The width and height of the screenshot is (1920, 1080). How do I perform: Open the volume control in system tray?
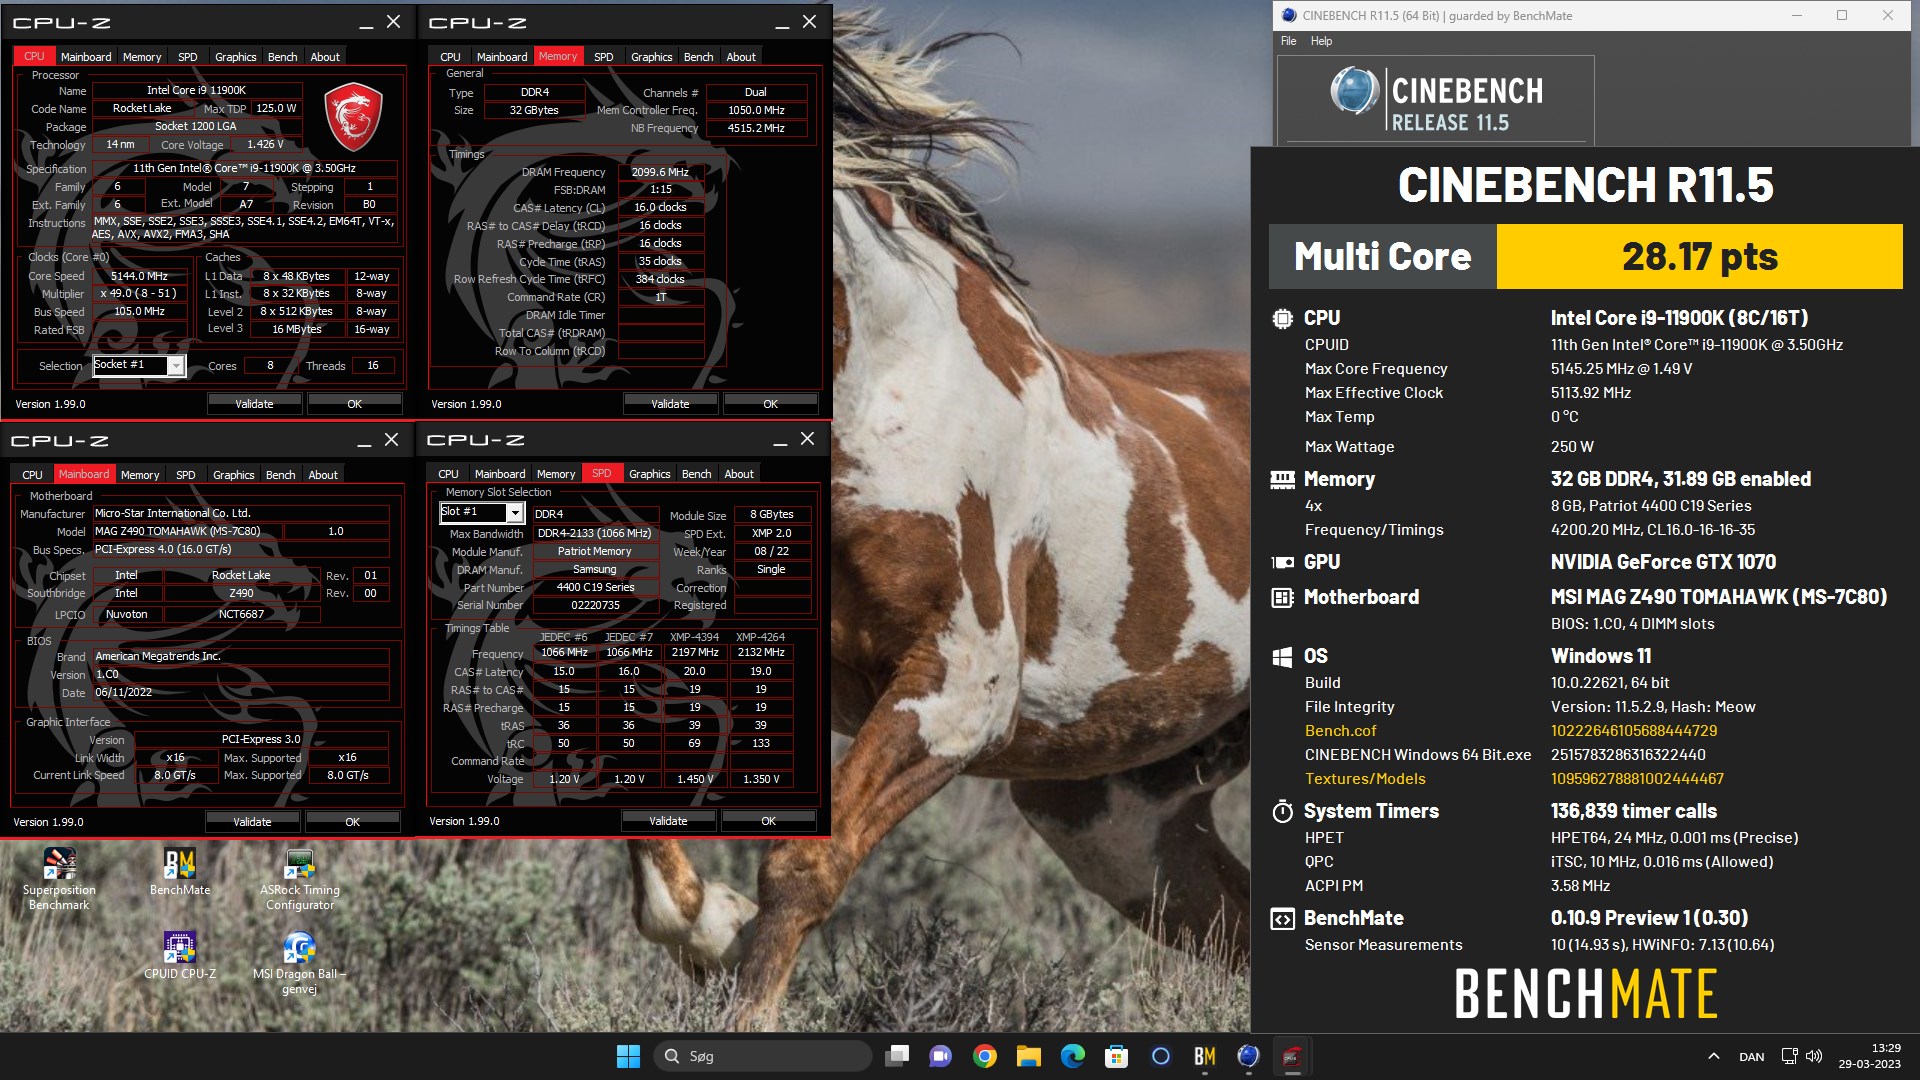[x=1814, y=1056]
